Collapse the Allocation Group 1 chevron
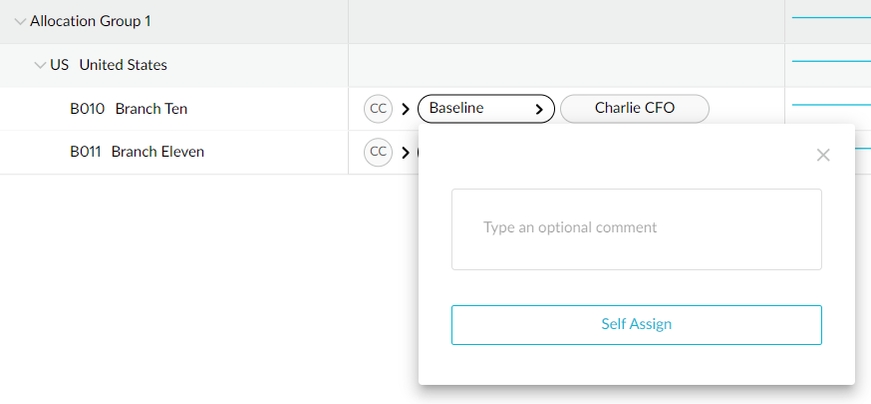This screenshot has height=404, width=871. click(20, 21)
